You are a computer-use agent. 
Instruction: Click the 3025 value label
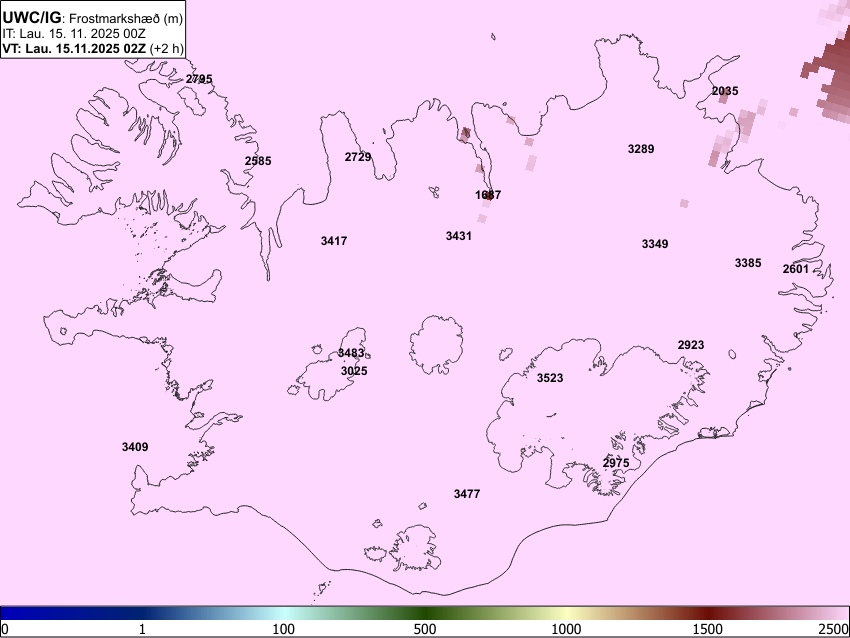coord(354,371)
